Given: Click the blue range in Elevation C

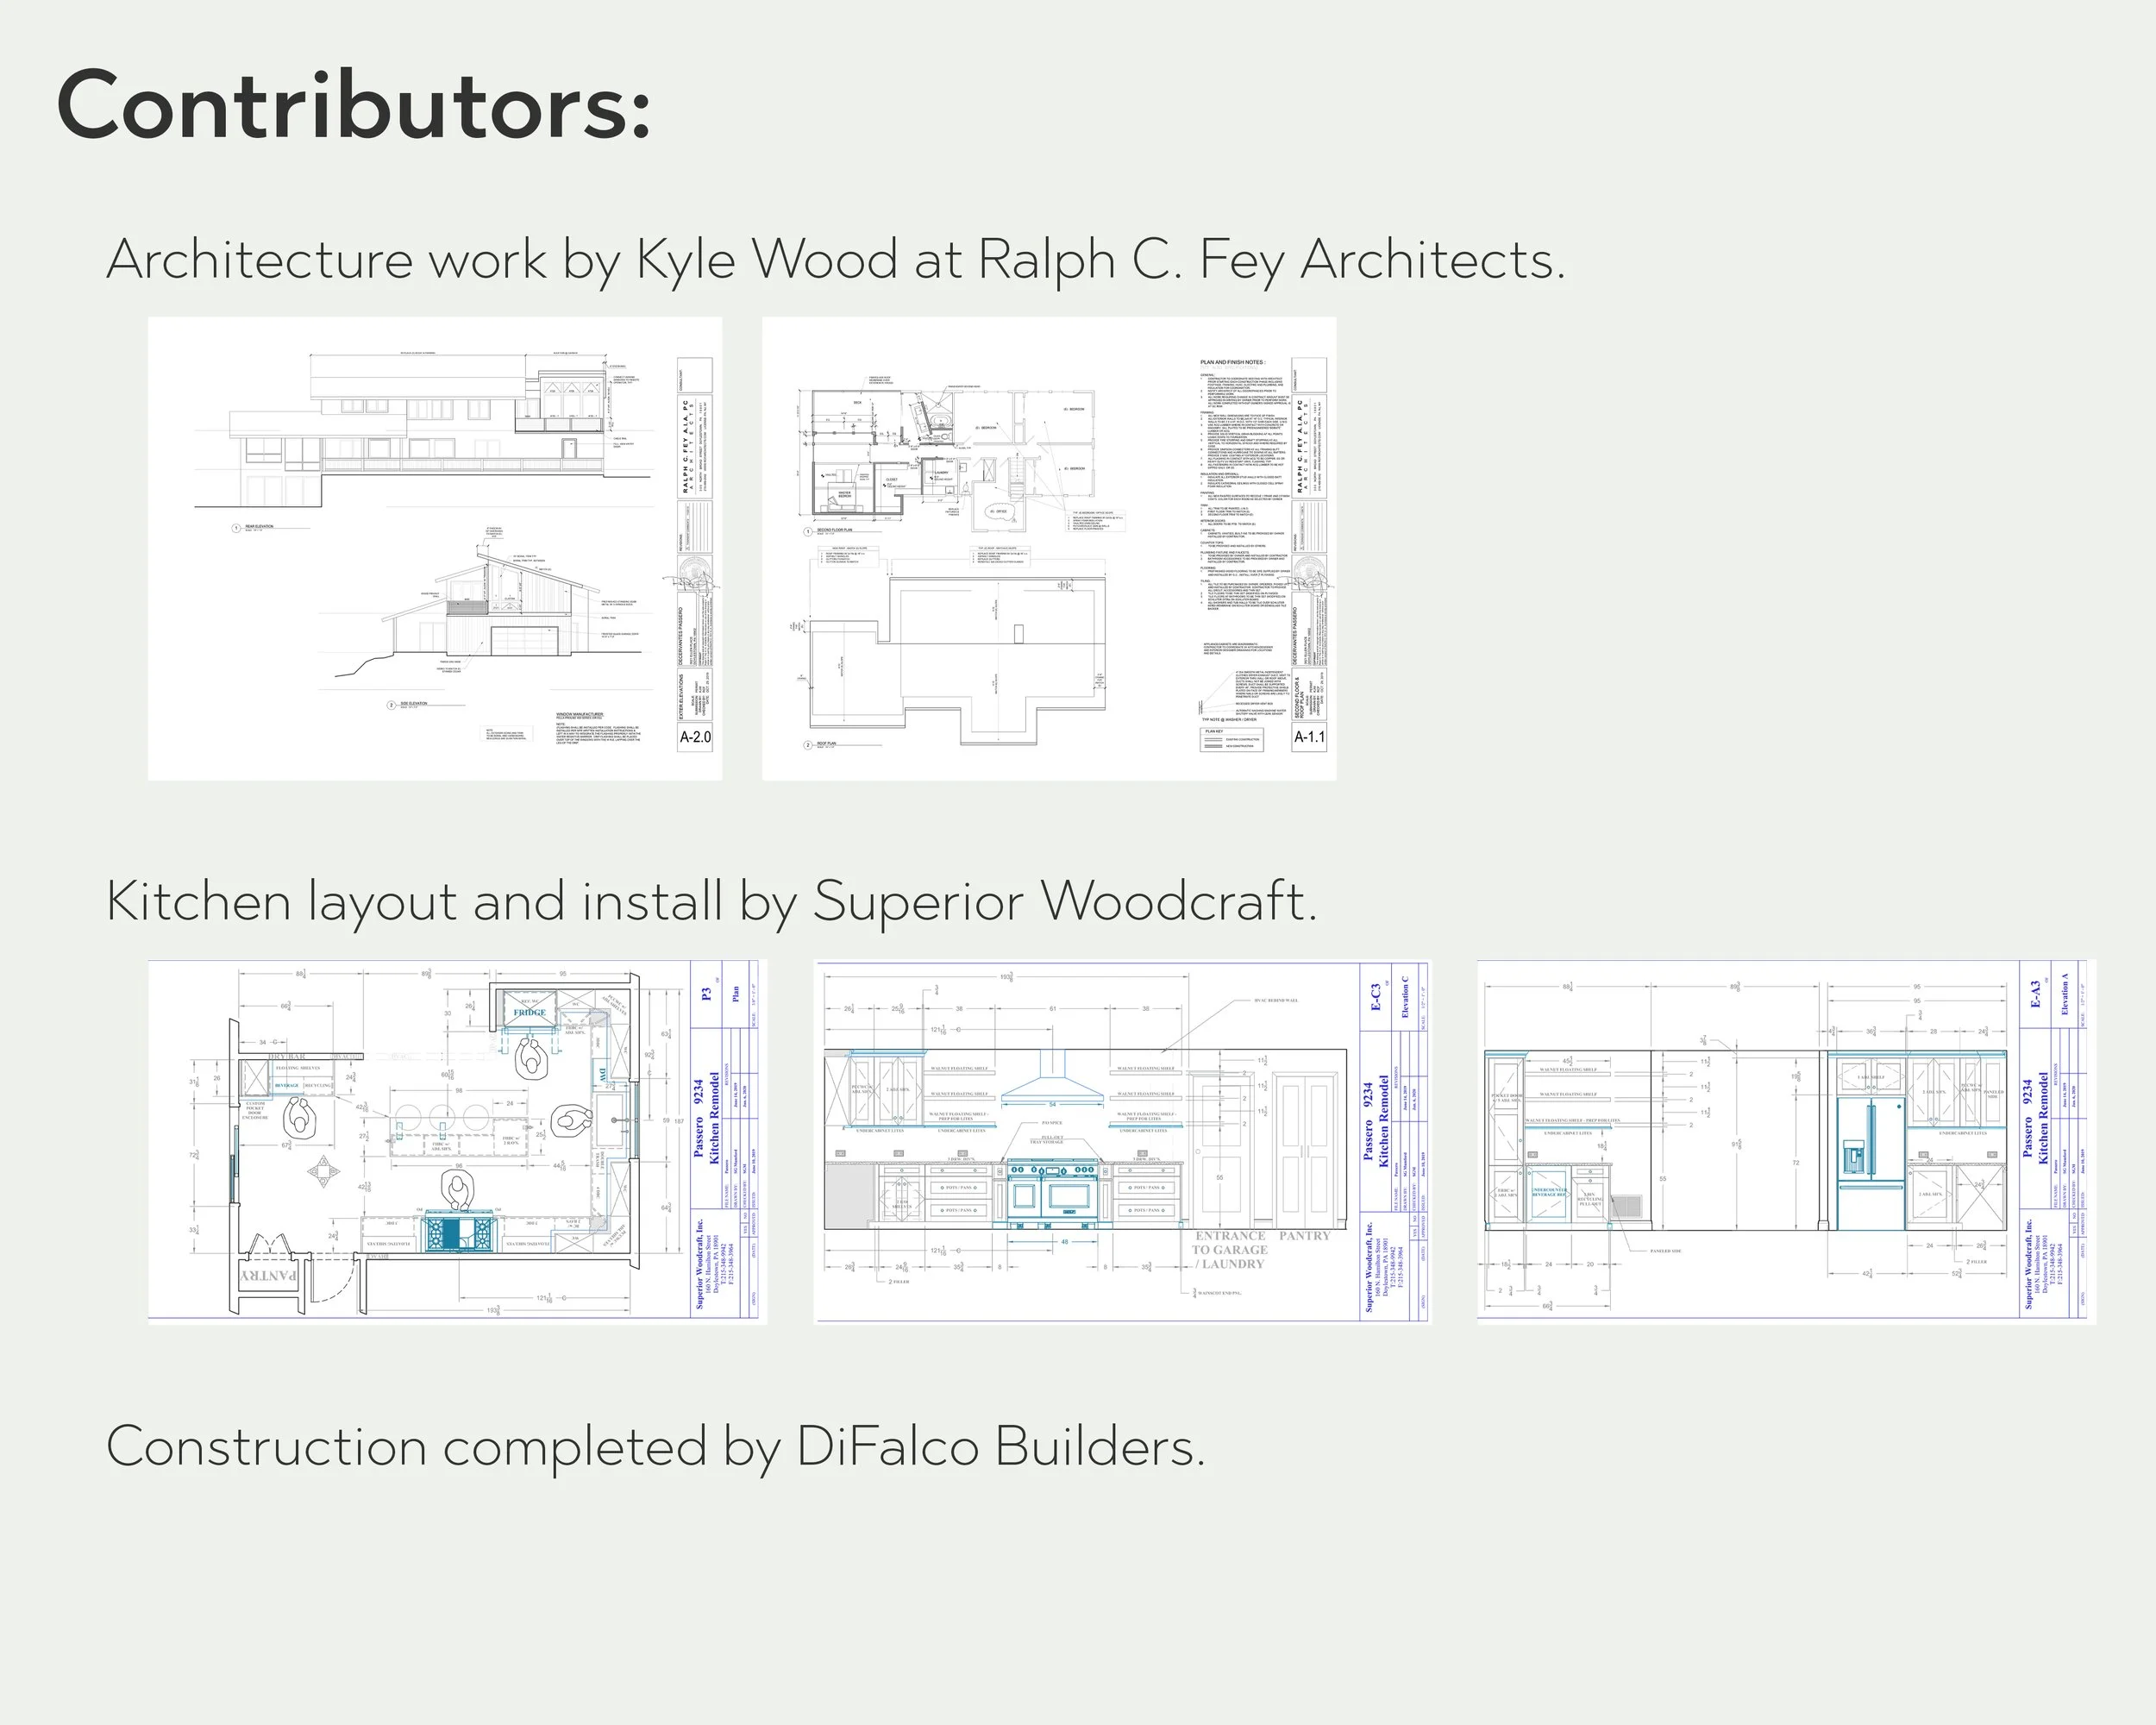Looking at the screenshot, I should tap(1054, 1192).
